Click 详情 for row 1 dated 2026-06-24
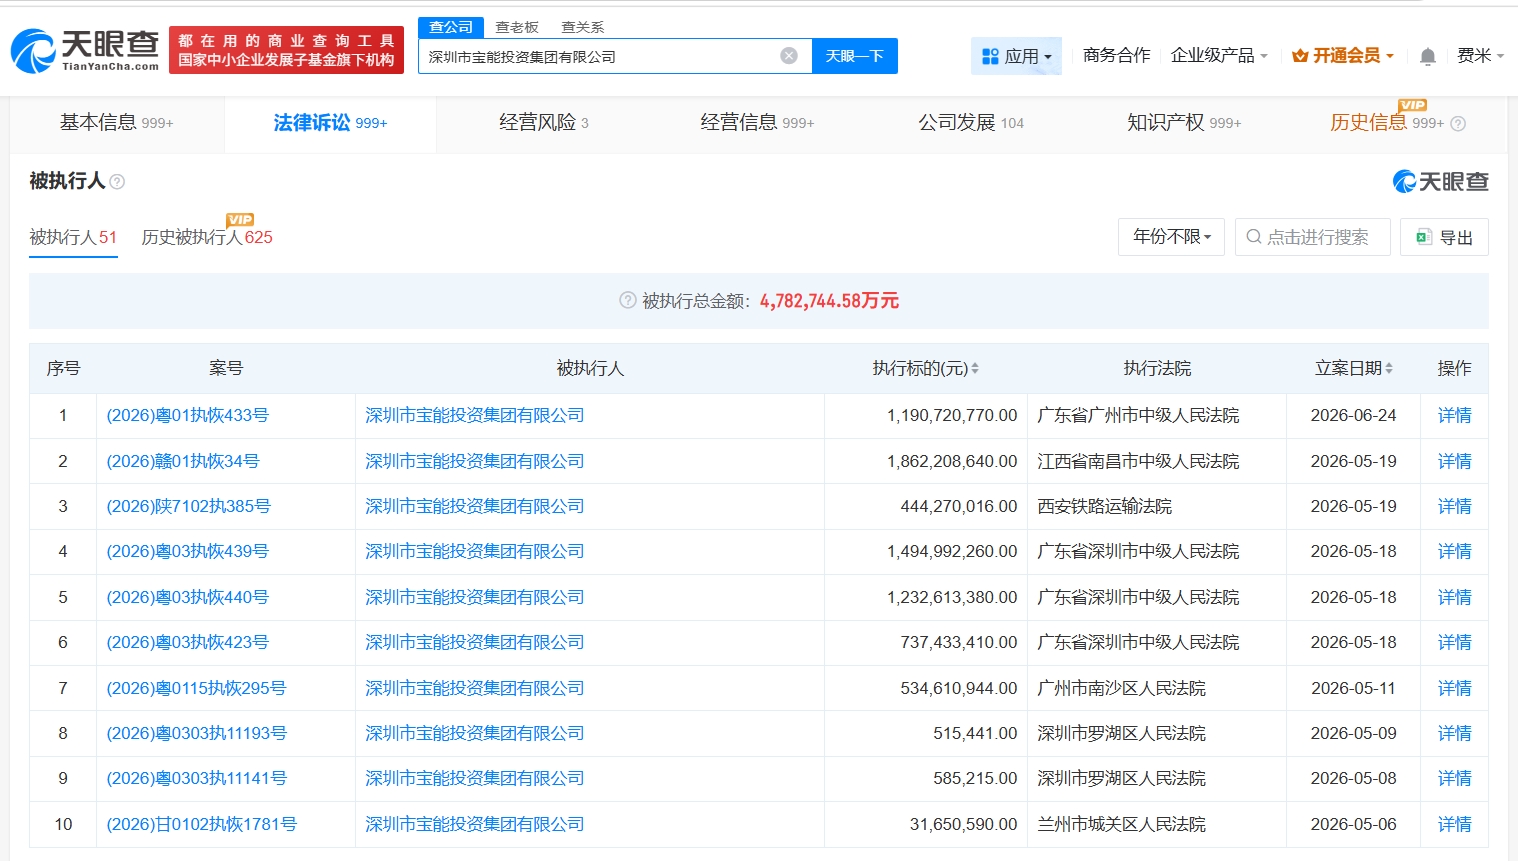 pyautogui.click(x=1454, y=416)
